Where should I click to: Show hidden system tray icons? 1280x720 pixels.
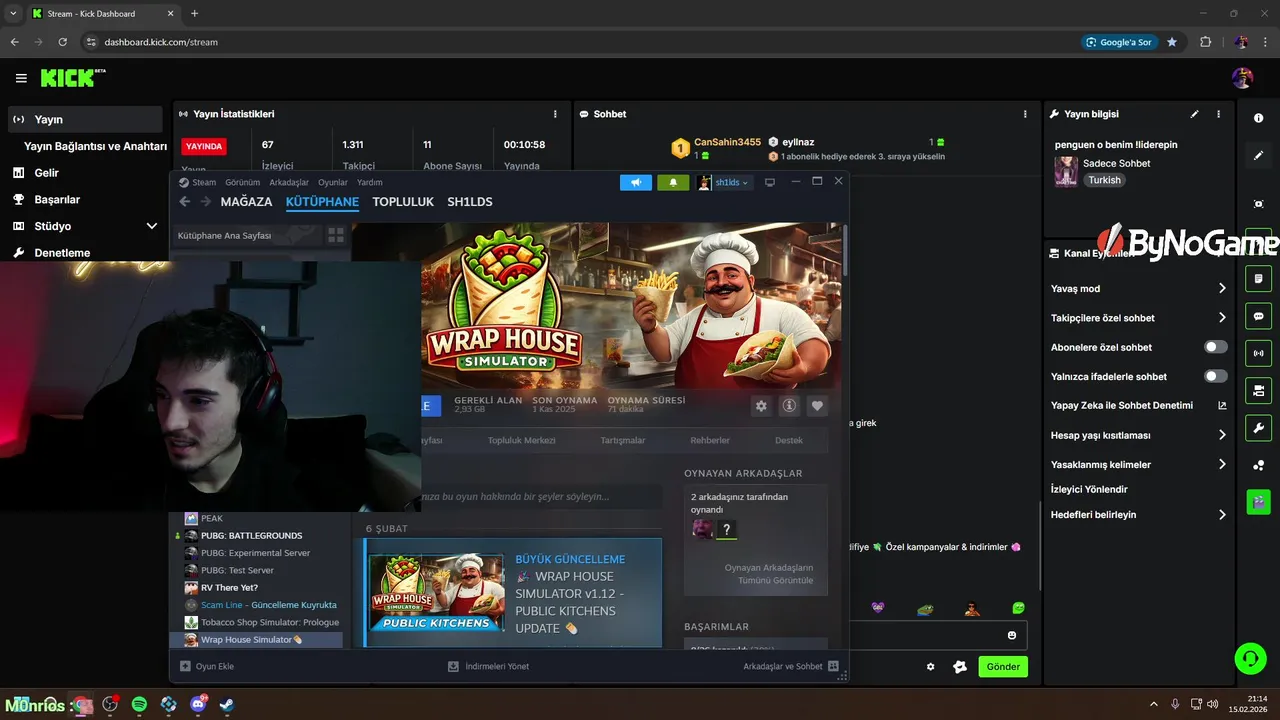tap(1153, 704)
